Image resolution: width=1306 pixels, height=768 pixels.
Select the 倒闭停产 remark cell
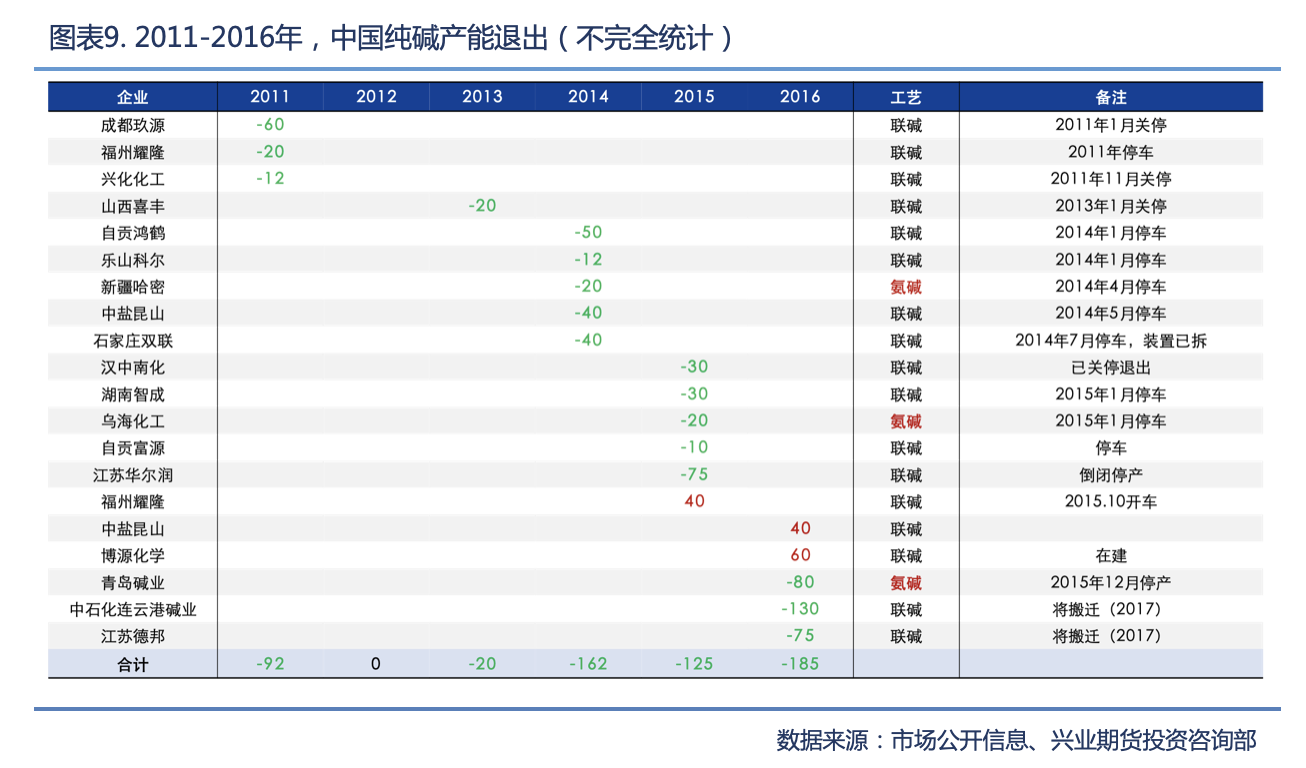point(1110,475)
